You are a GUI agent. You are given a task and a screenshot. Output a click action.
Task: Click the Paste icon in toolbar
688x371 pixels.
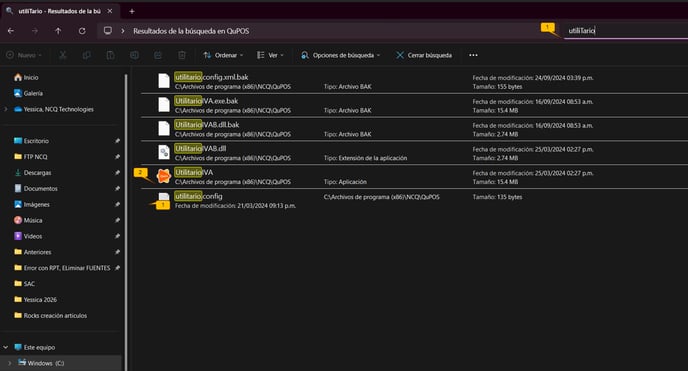click(x=111, y=55)
